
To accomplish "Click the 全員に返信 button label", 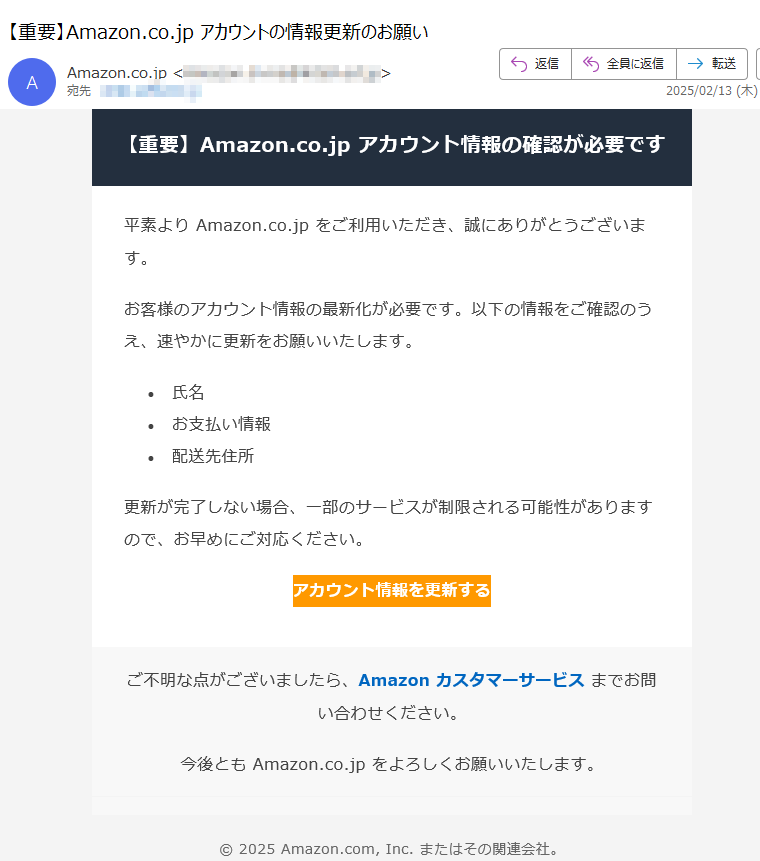I will [635, 64].
